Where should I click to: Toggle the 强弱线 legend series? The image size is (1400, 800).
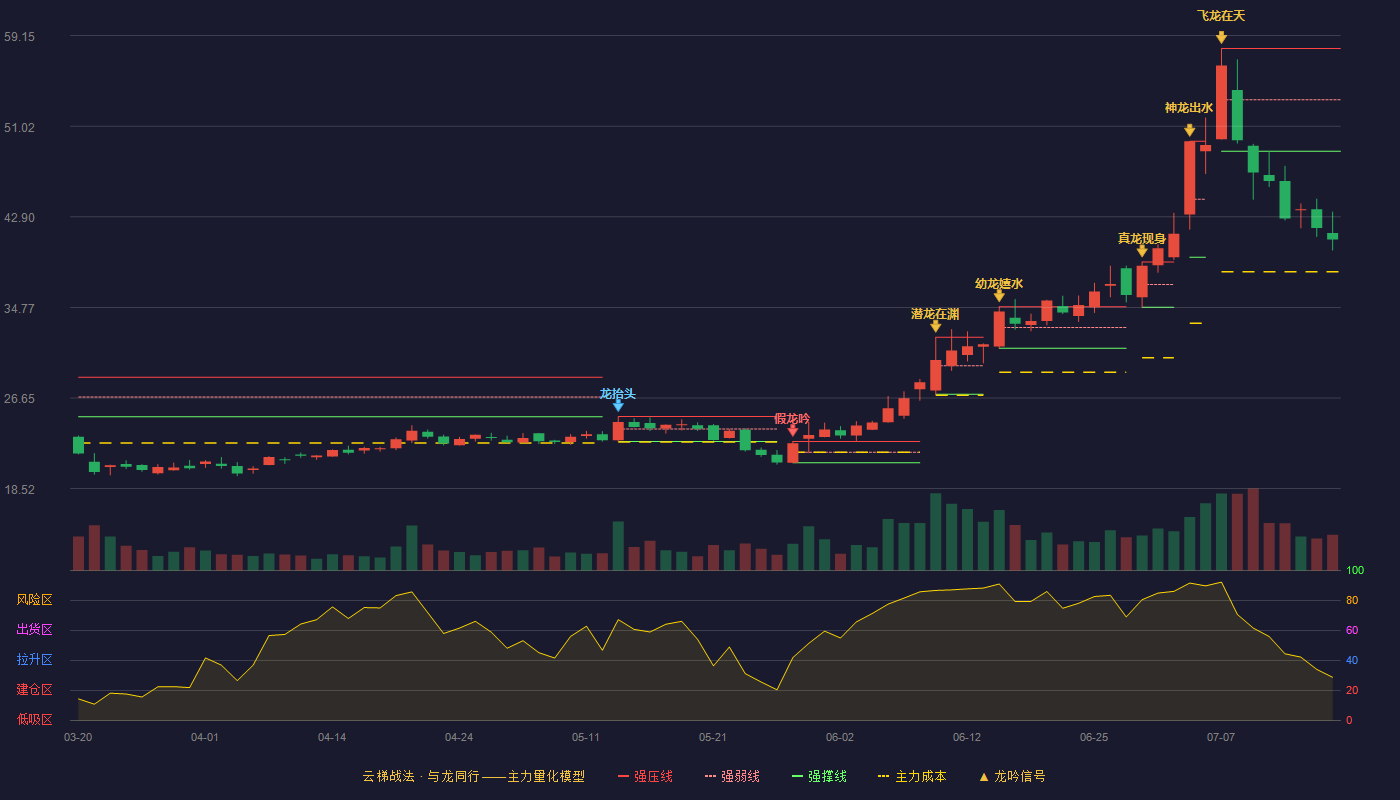coord(732,776)
